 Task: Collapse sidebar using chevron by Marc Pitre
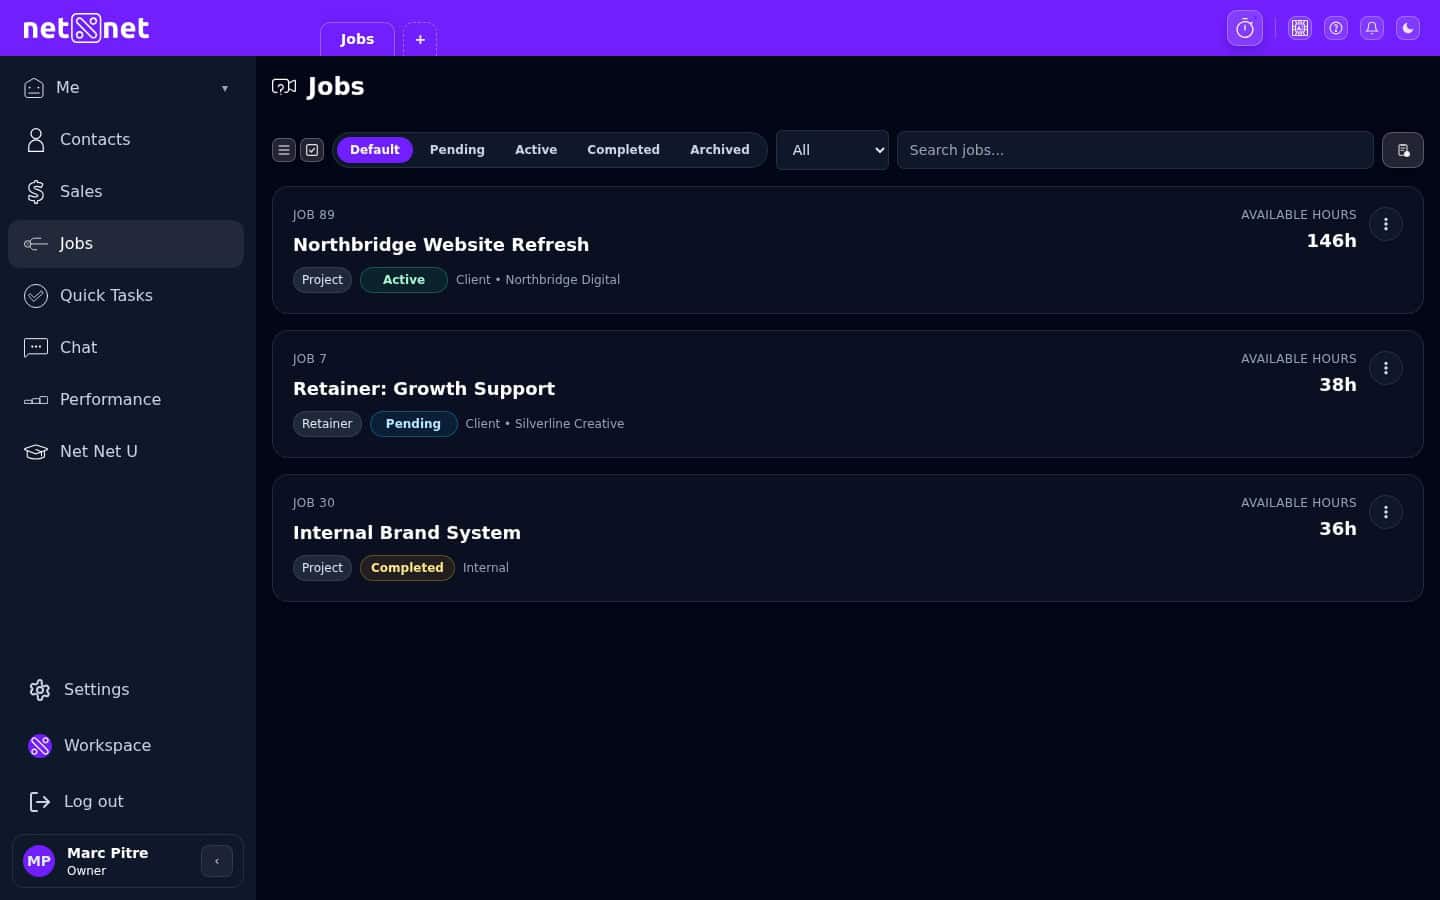pyautogui.click(x=217, y=861)
